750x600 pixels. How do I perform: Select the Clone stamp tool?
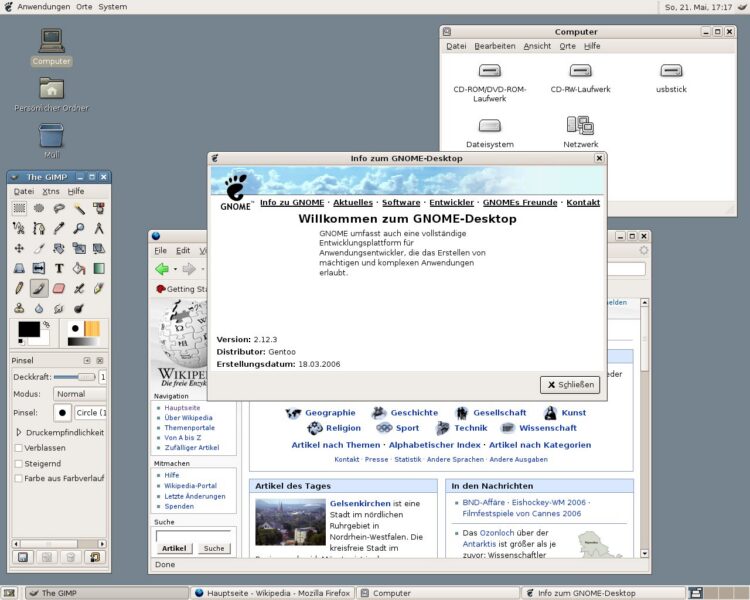(19, 309)
